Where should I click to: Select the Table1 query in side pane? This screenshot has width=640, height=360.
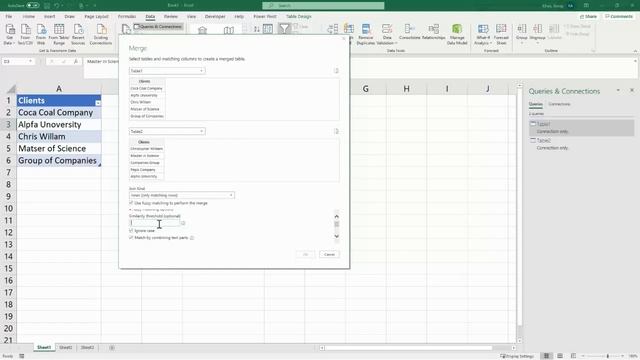click(x=582, y=127)
